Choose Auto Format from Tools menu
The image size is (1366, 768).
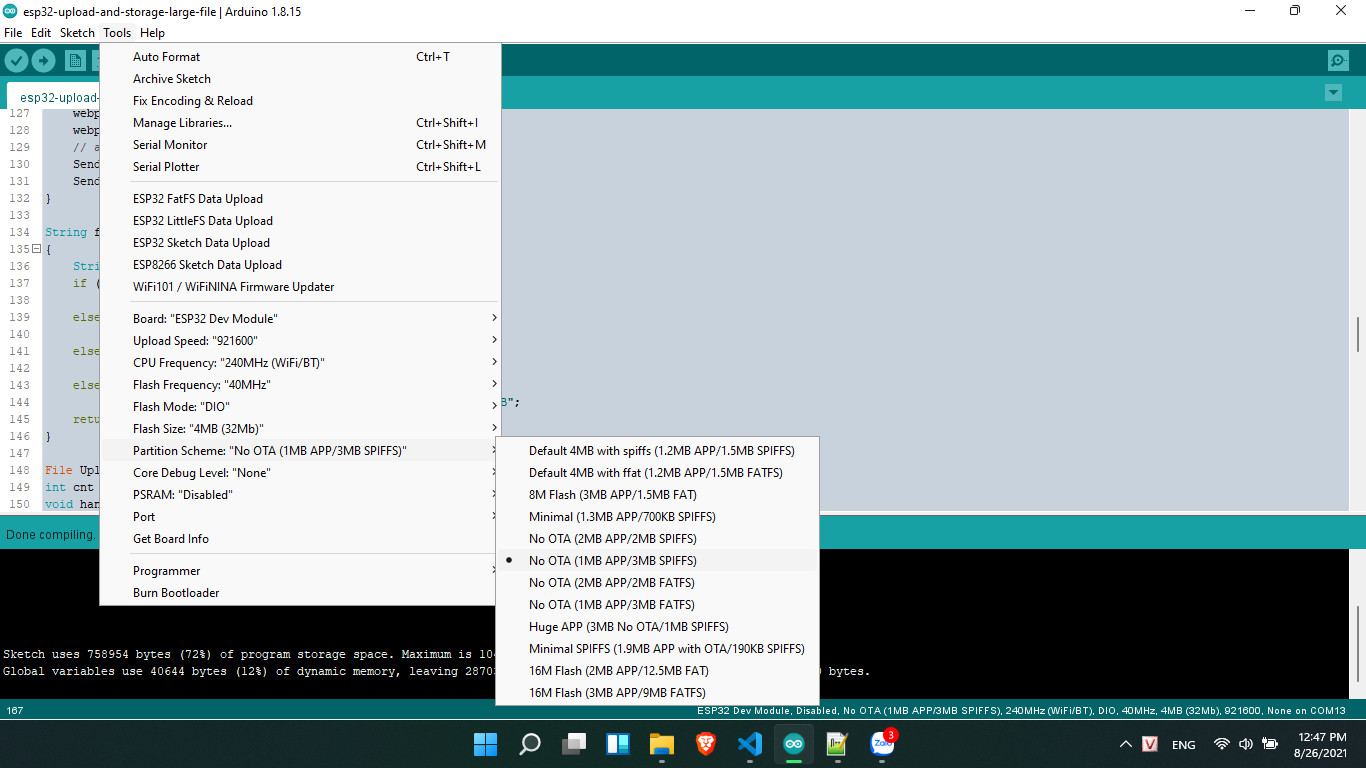click(300, 57)
